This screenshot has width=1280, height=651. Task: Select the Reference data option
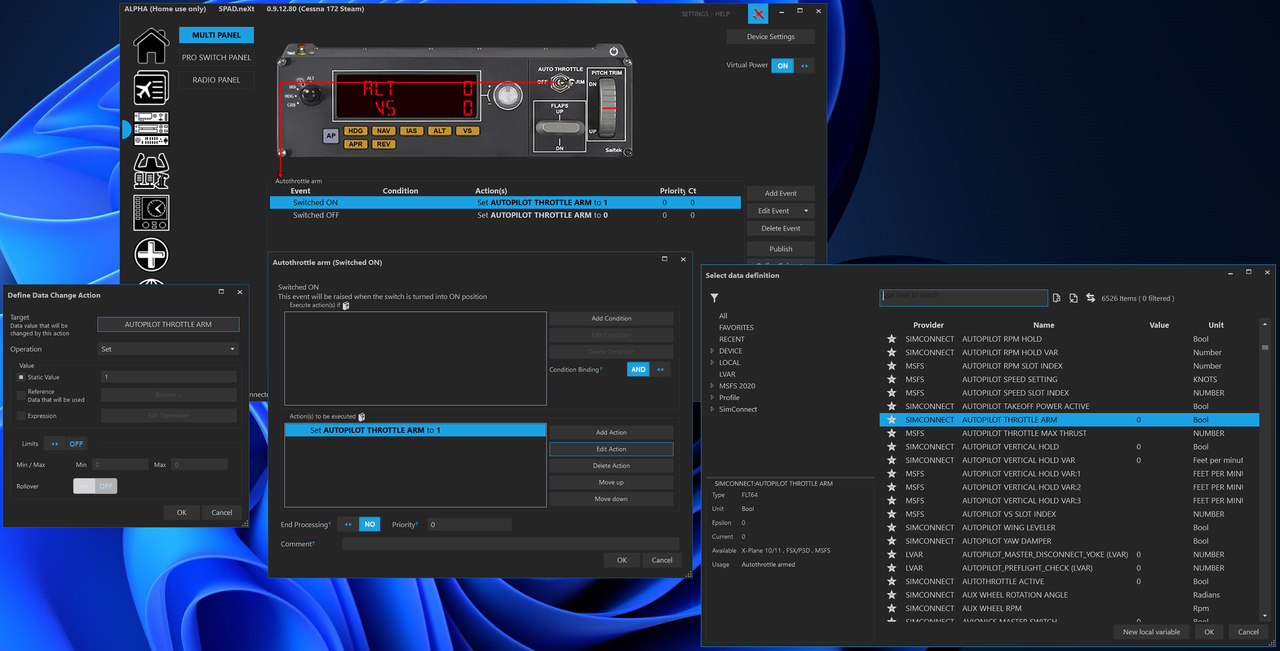tap(21, 395)
